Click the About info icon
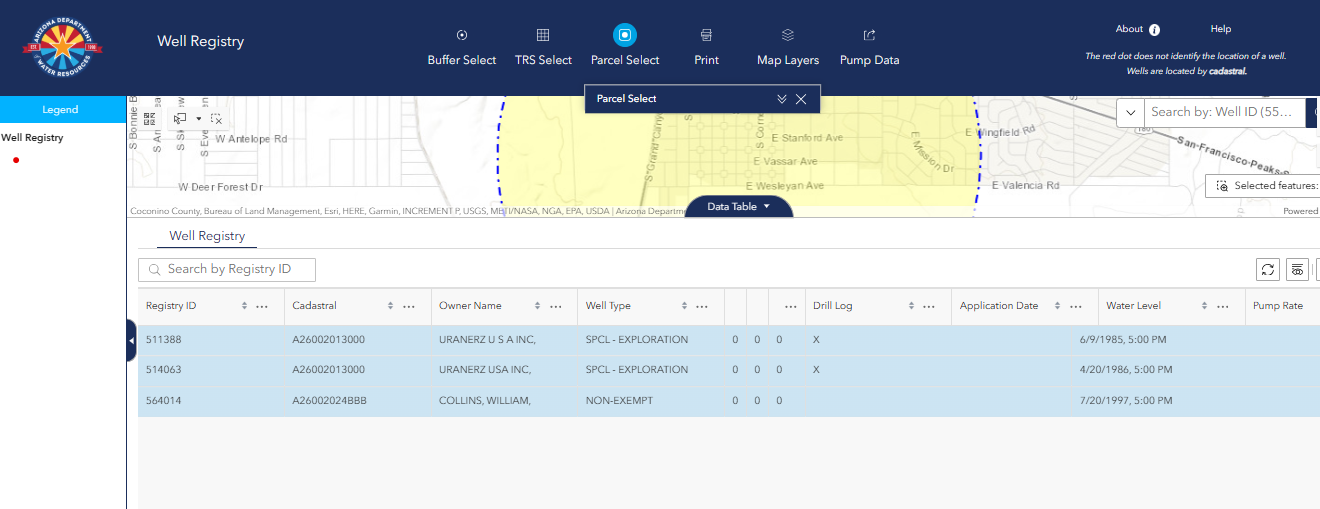 (x=1154, y=30)
